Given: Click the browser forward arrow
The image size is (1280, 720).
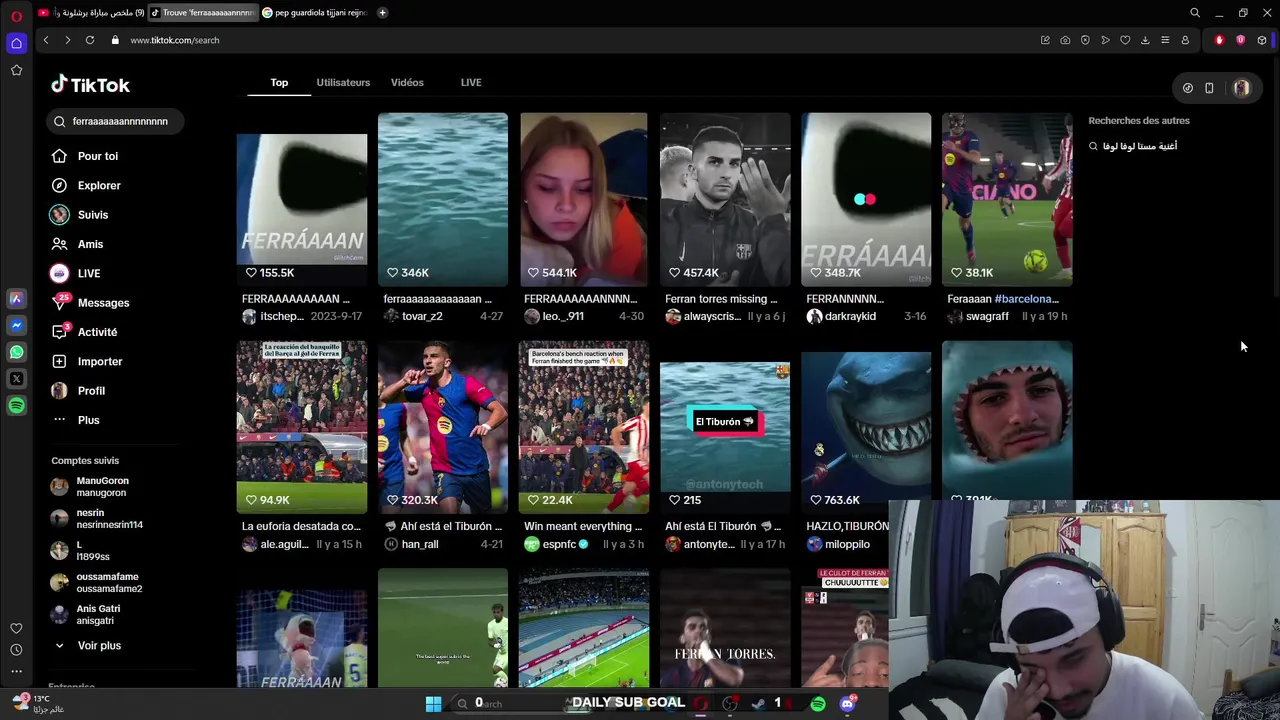Looking at the screenshot, I should click(x=67, y=40).
